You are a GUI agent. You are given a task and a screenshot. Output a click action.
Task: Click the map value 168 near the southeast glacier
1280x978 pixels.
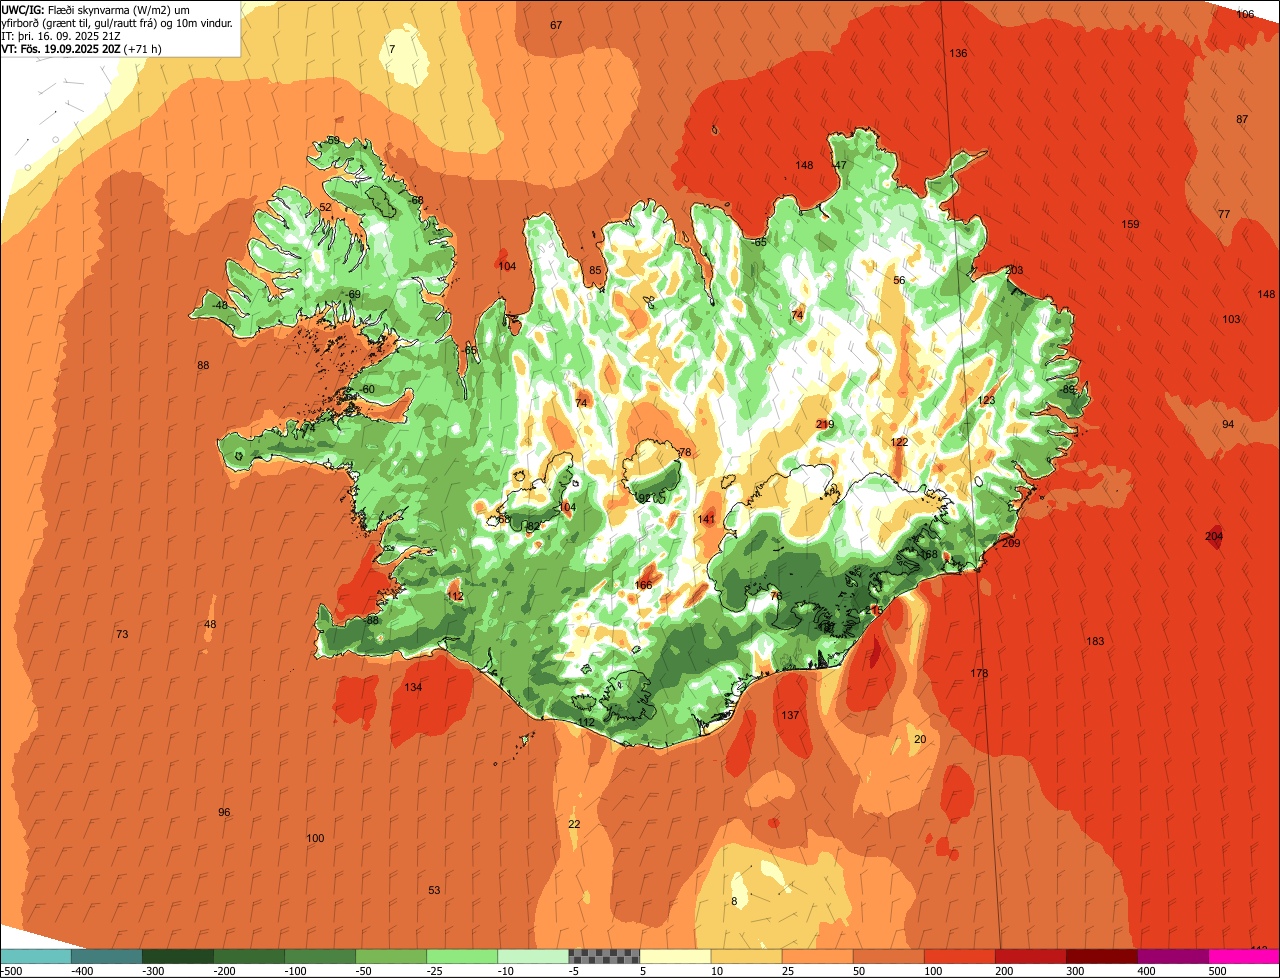(929, 555)
